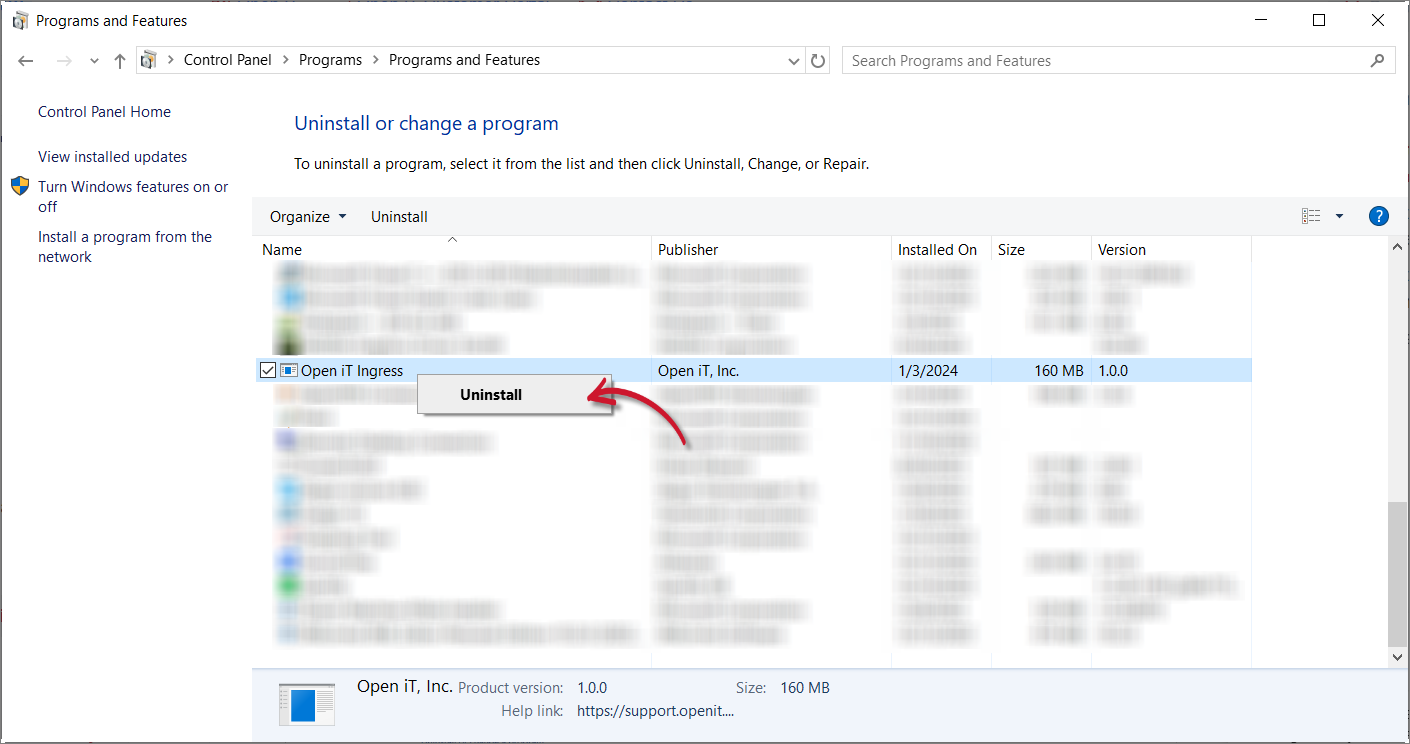Click the Uninstall toolbar button
Viewport: 1410px width, 744px height.
(399, 216)
